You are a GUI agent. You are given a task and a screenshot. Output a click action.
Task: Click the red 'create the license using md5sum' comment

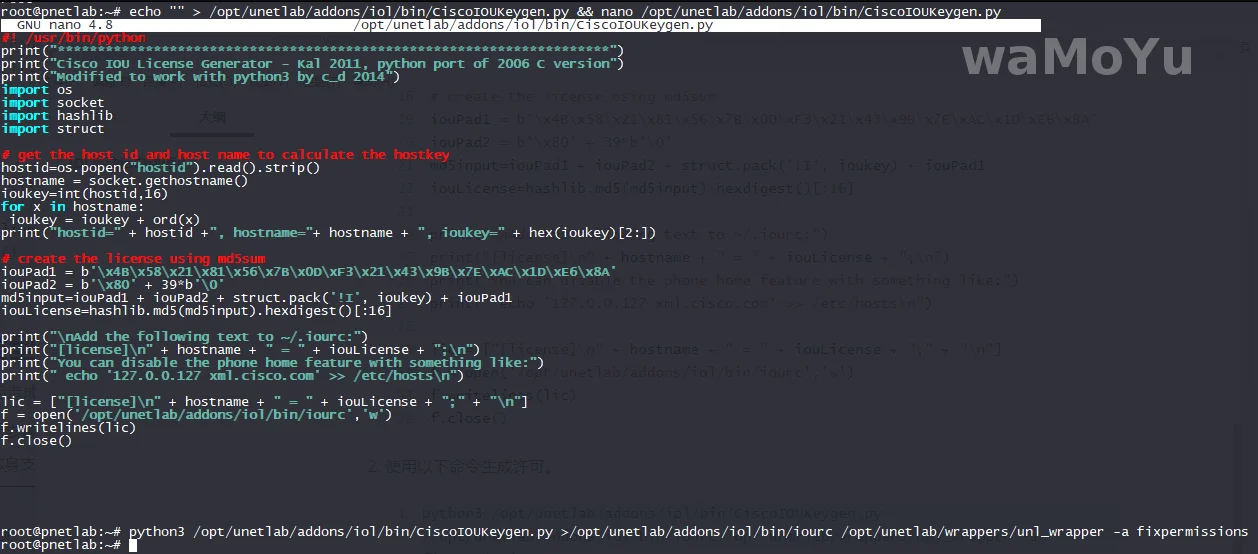[147, 259]
